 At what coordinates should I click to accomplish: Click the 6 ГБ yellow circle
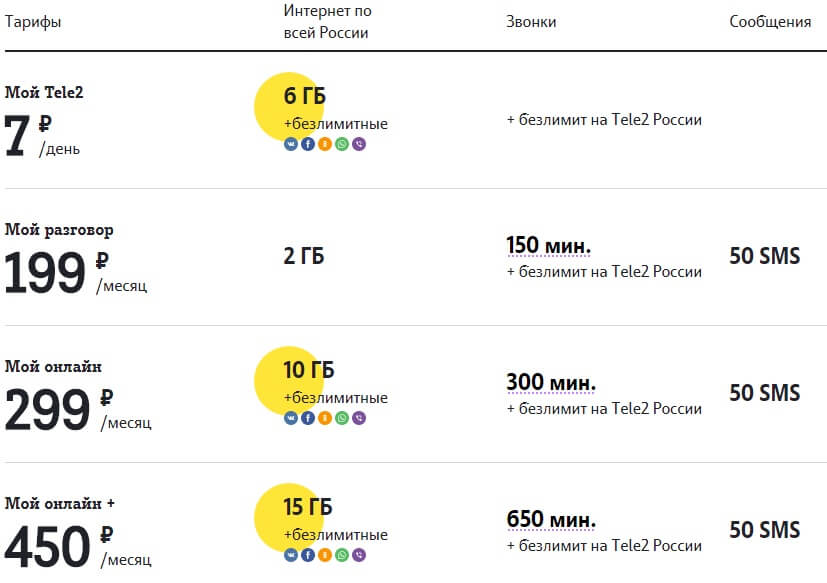[289, 107]
